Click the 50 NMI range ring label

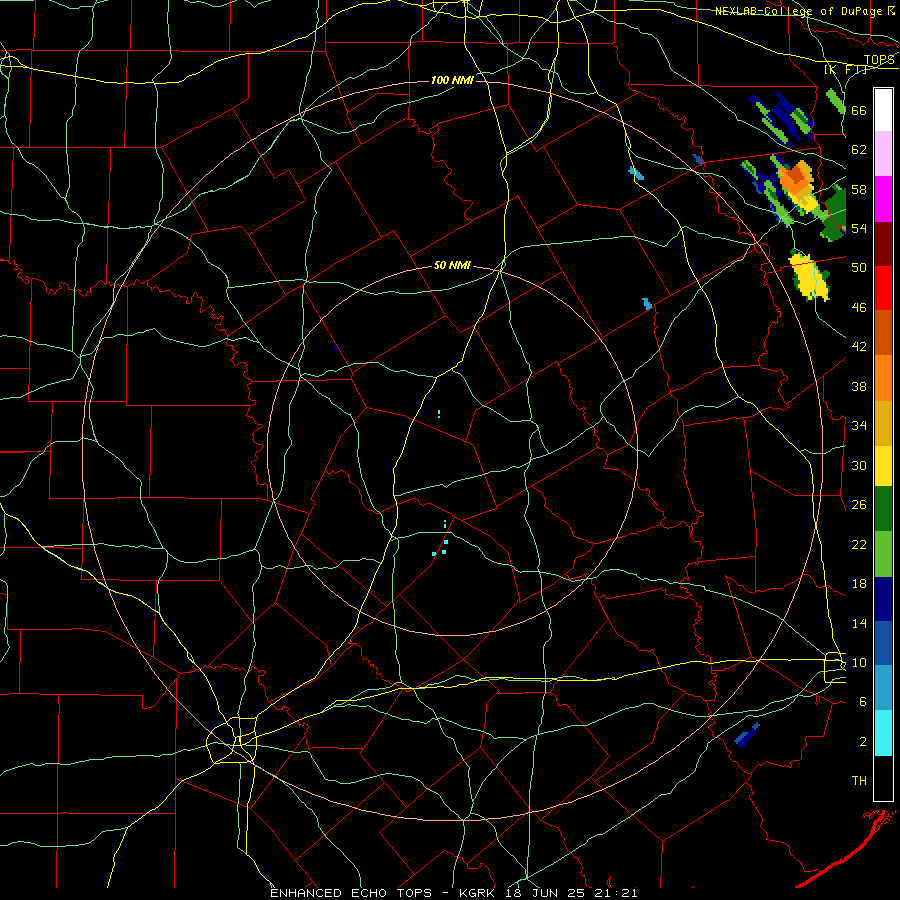coord(452,265)
